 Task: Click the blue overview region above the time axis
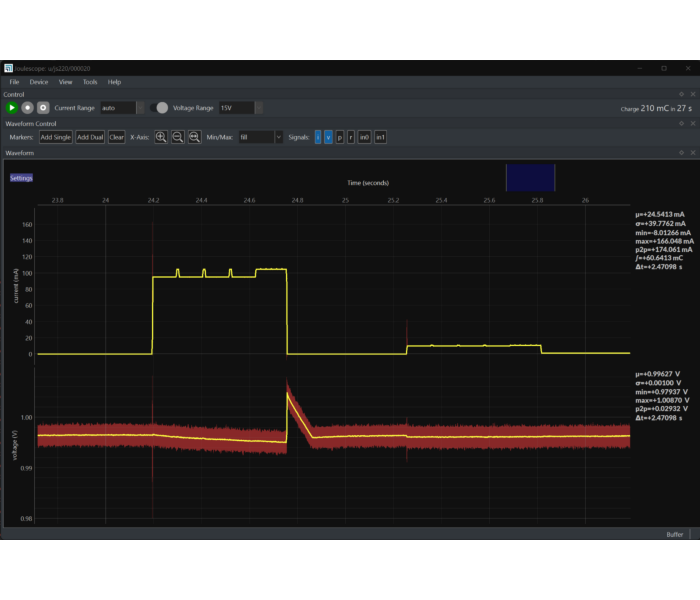pyautogui.click(x=530, y=177)
